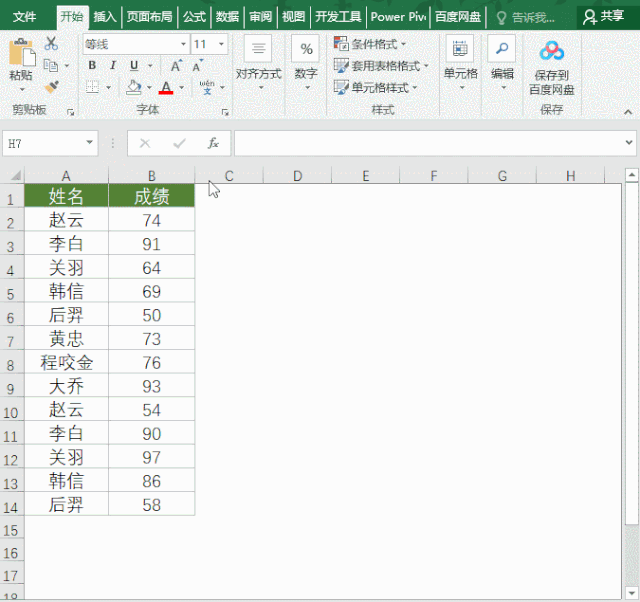Expand the font name 等线 dropdown
Image resolution: width=640 pixels, height=602 pixels.
tap(183, 44)
